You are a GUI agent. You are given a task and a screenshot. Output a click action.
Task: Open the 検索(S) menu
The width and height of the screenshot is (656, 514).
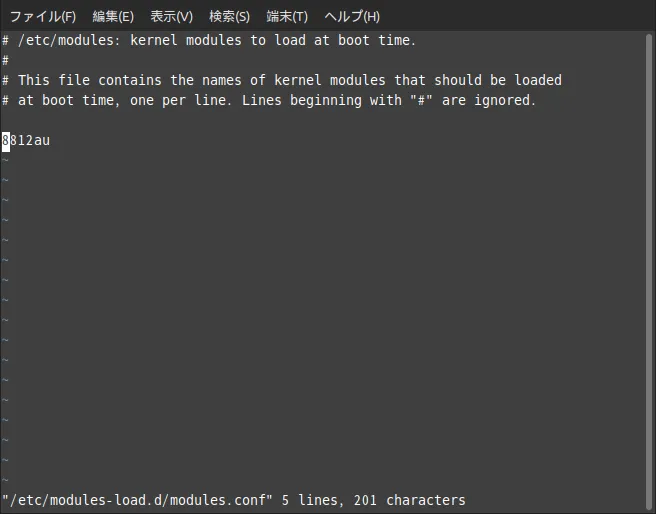pyautogui.click(x=229, y=16)
